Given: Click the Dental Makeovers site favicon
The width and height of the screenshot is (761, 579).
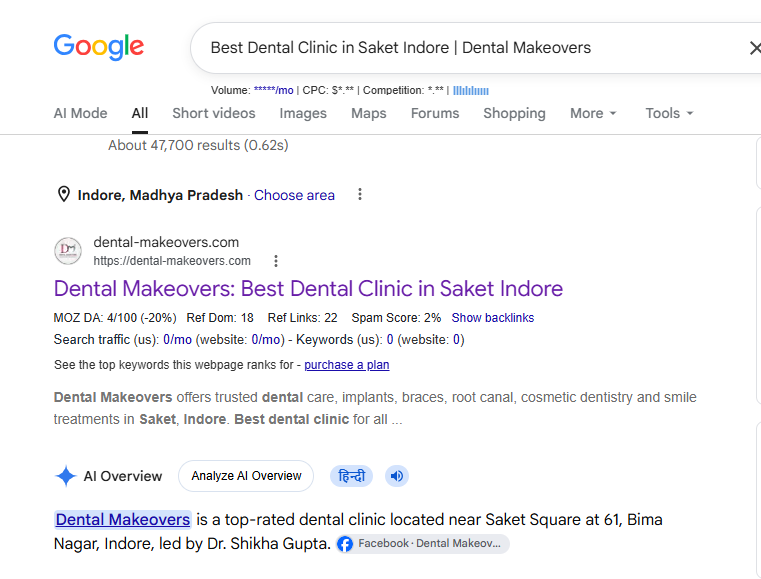Looking at the screenshot, I should point(68,251).
